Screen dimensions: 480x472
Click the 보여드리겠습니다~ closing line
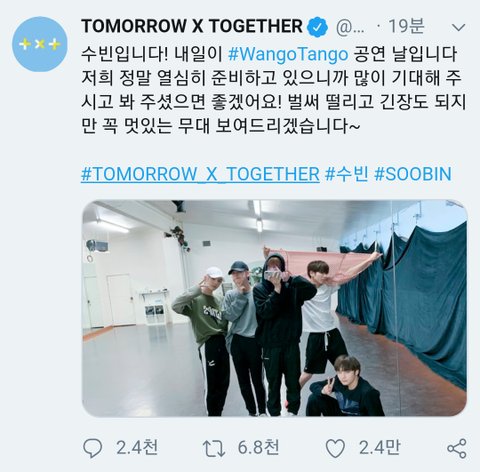(288, 126)
